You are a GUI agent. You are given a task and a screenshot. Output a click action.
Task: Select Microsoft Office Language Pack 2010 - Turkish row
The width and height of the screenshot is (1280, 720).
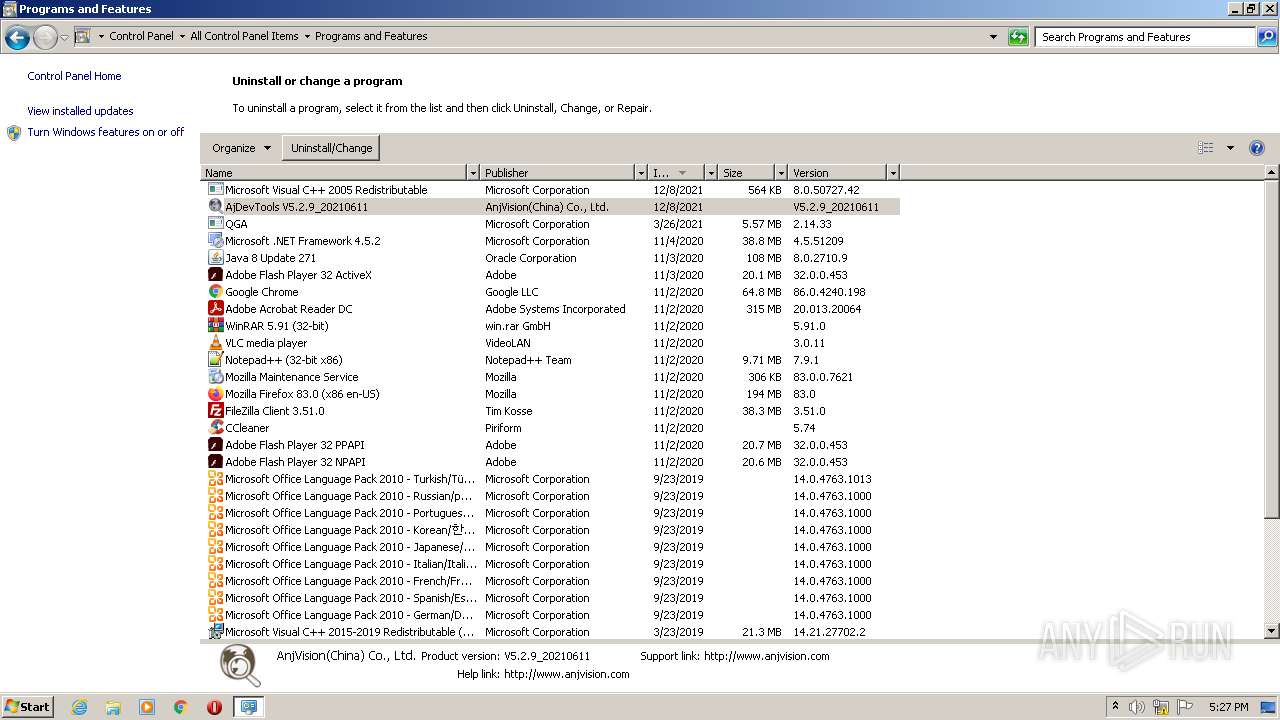click(549, 479)
